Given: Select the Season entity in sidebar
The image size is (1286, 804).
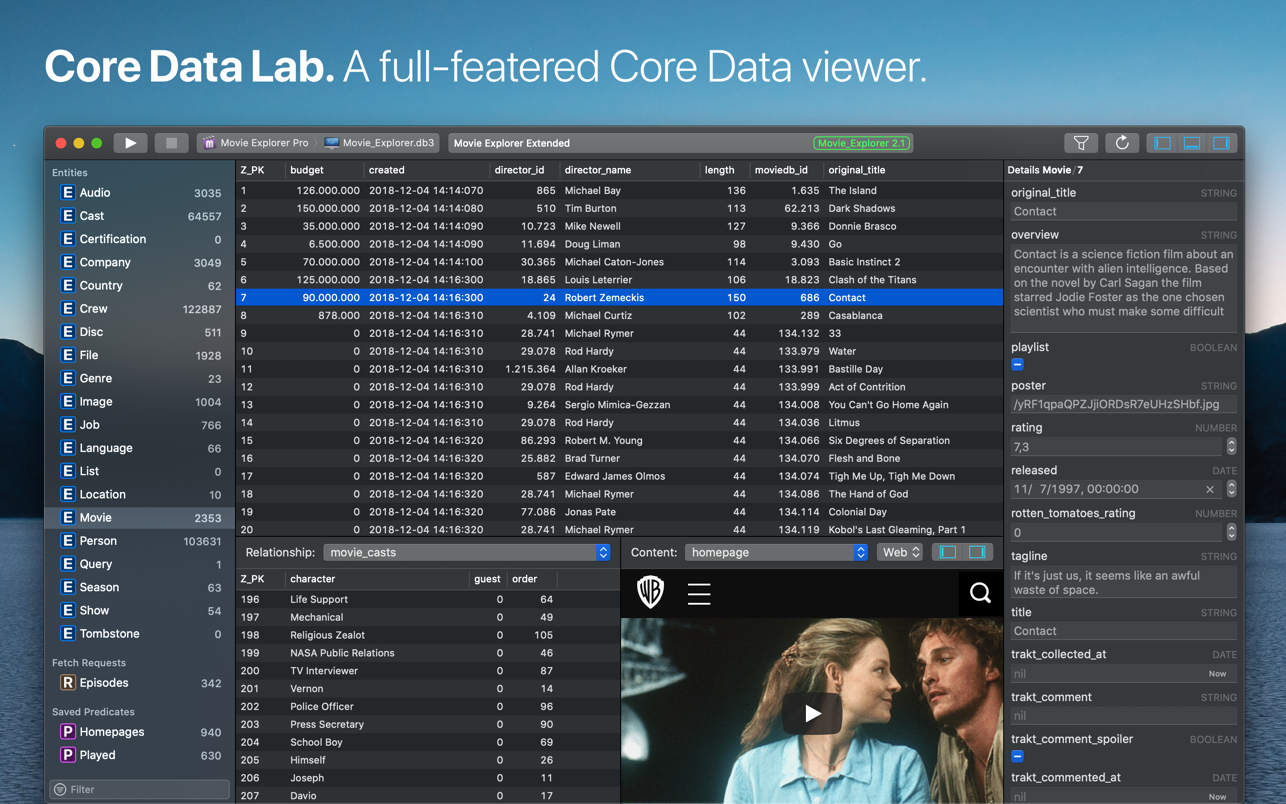Looking at the screenshot, I should click(x=140, y=587).
